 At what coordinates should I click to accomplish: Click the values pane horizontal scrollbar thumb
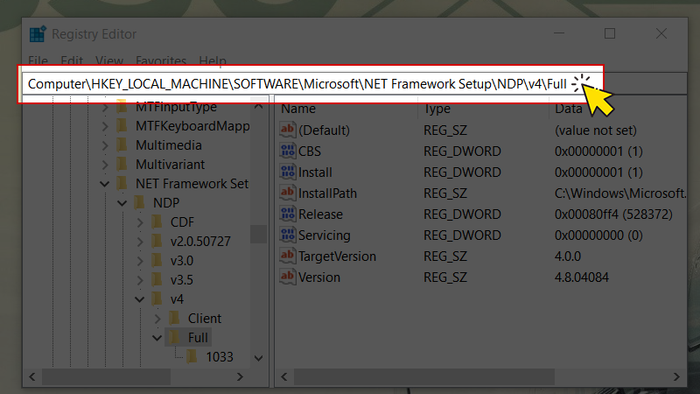(x=424, y=377)
